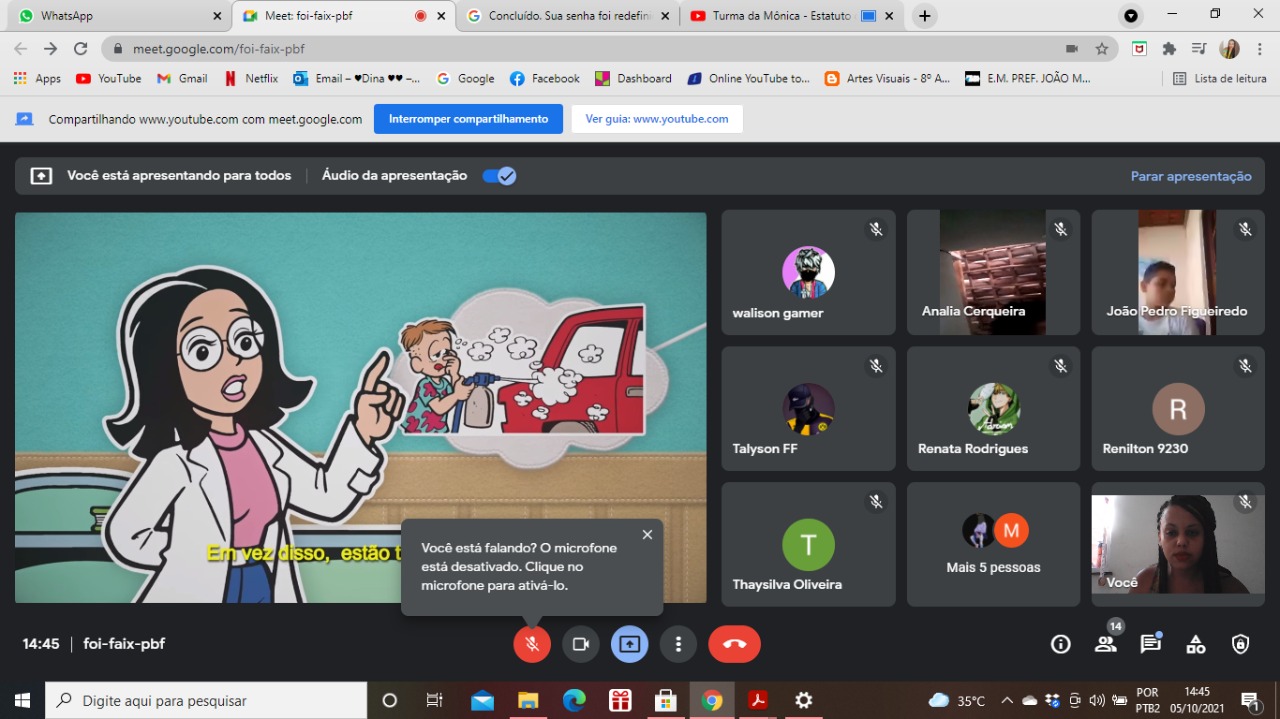The height and width of the screenshot is (719, 1280).
Task: Click the Parar apresentação link
Action: (x=1190, y=176)
